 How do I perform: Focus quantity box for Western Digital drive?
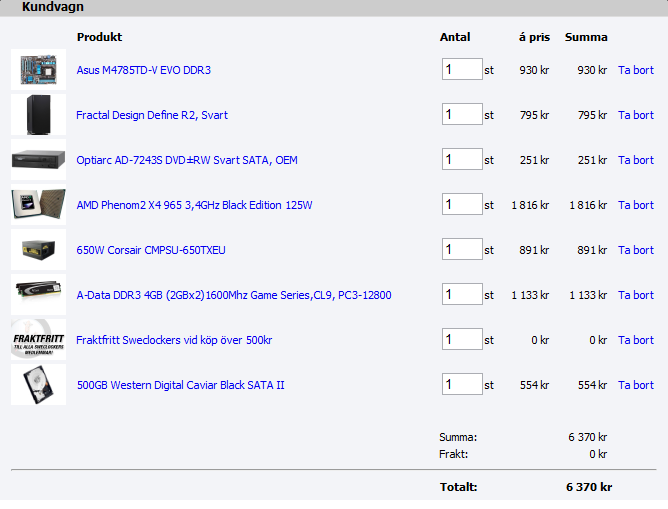(x=462, y=385)
